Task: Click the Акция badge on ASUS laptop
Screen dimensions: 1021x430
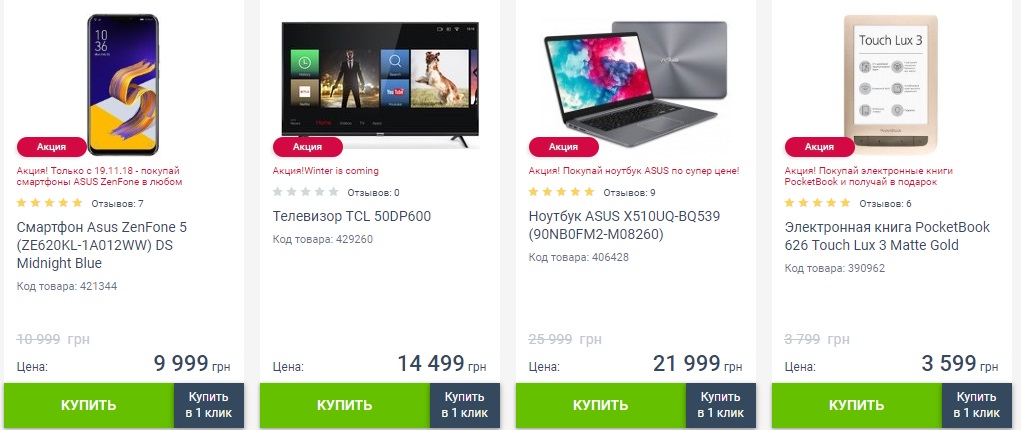Action: (563, 147)
